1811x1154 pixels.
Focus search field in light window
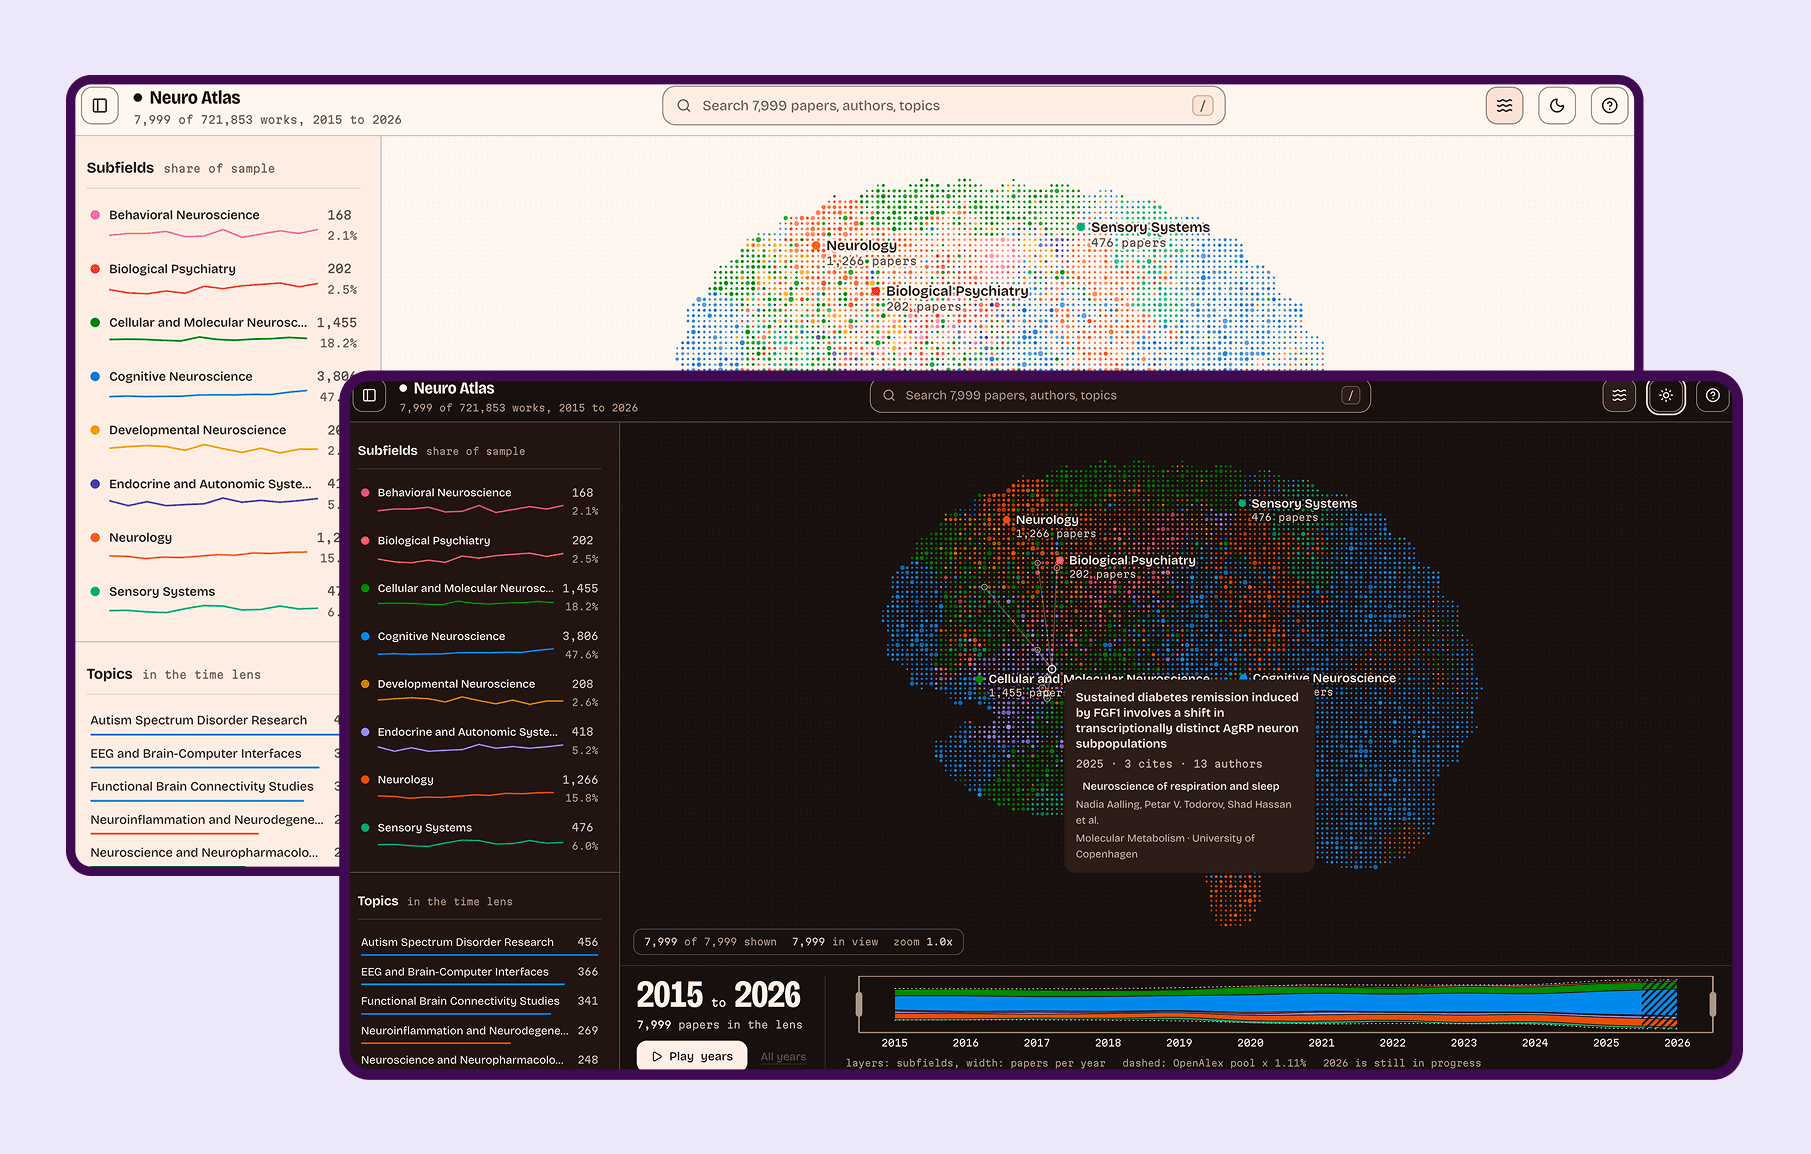tap(943, 105)
